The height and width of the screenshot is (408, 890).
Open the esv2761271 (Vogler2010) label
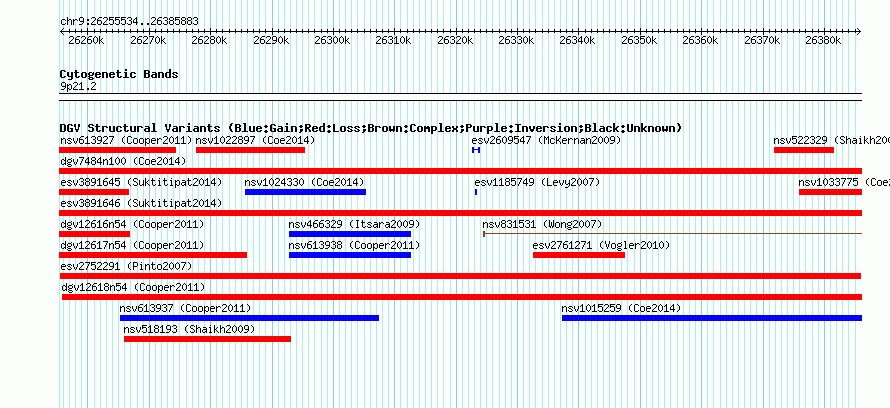601,245
